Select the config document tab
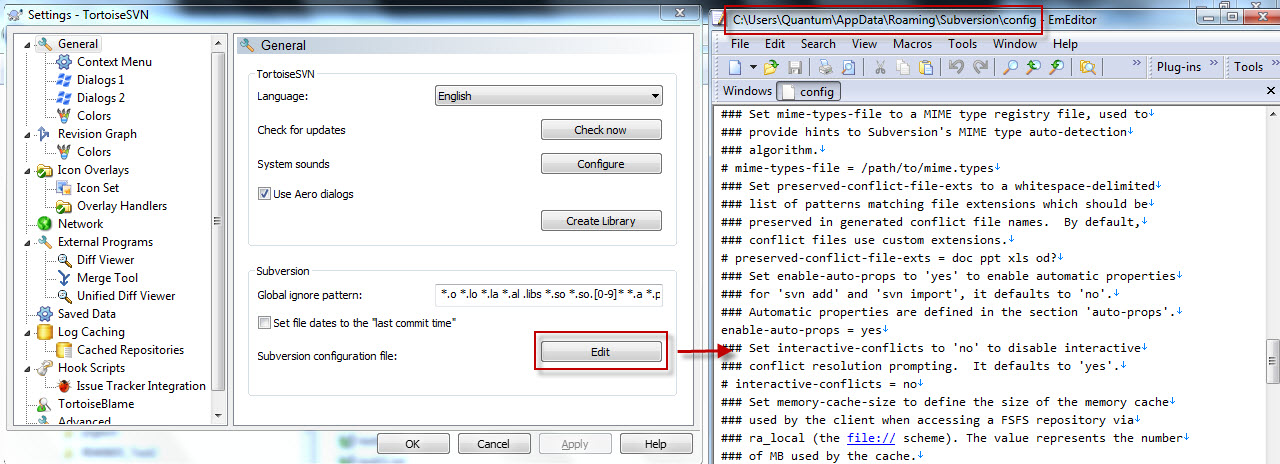1280x464 pixels. coord(809,91)
